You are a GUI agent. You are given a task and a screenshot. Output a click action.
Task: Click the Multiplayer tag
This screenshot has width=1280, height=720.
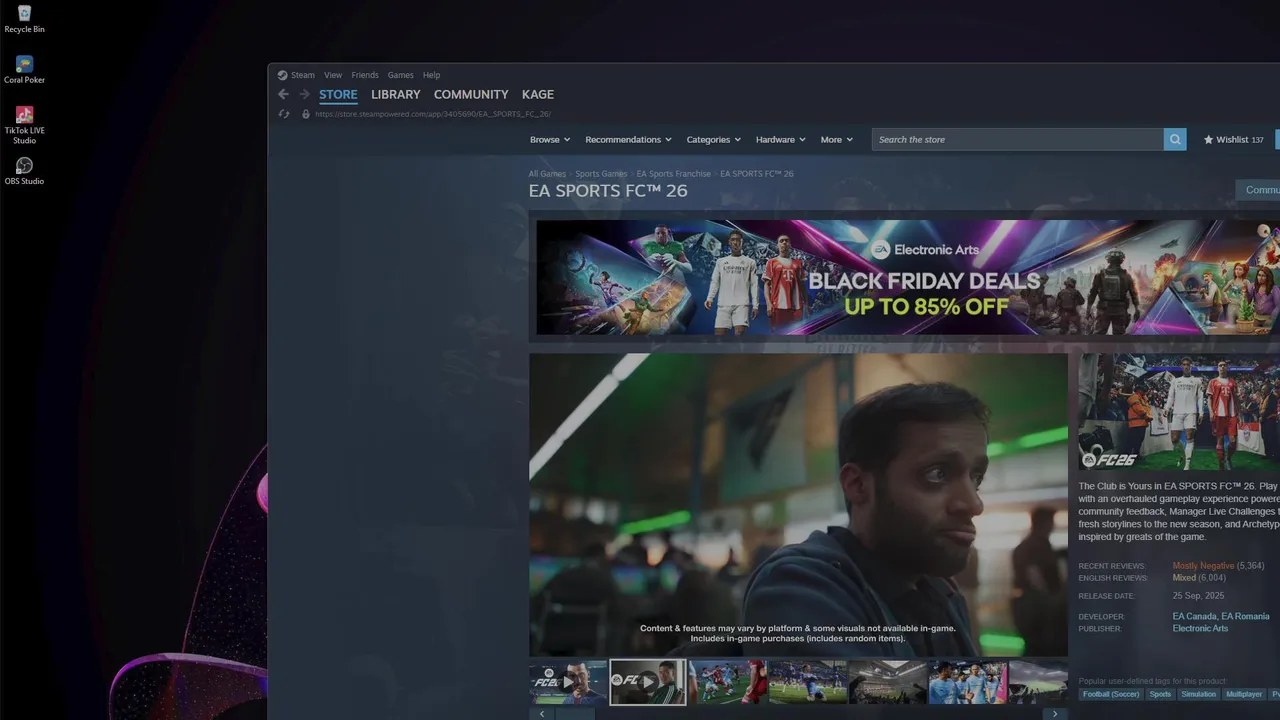tap(1244, 694)
